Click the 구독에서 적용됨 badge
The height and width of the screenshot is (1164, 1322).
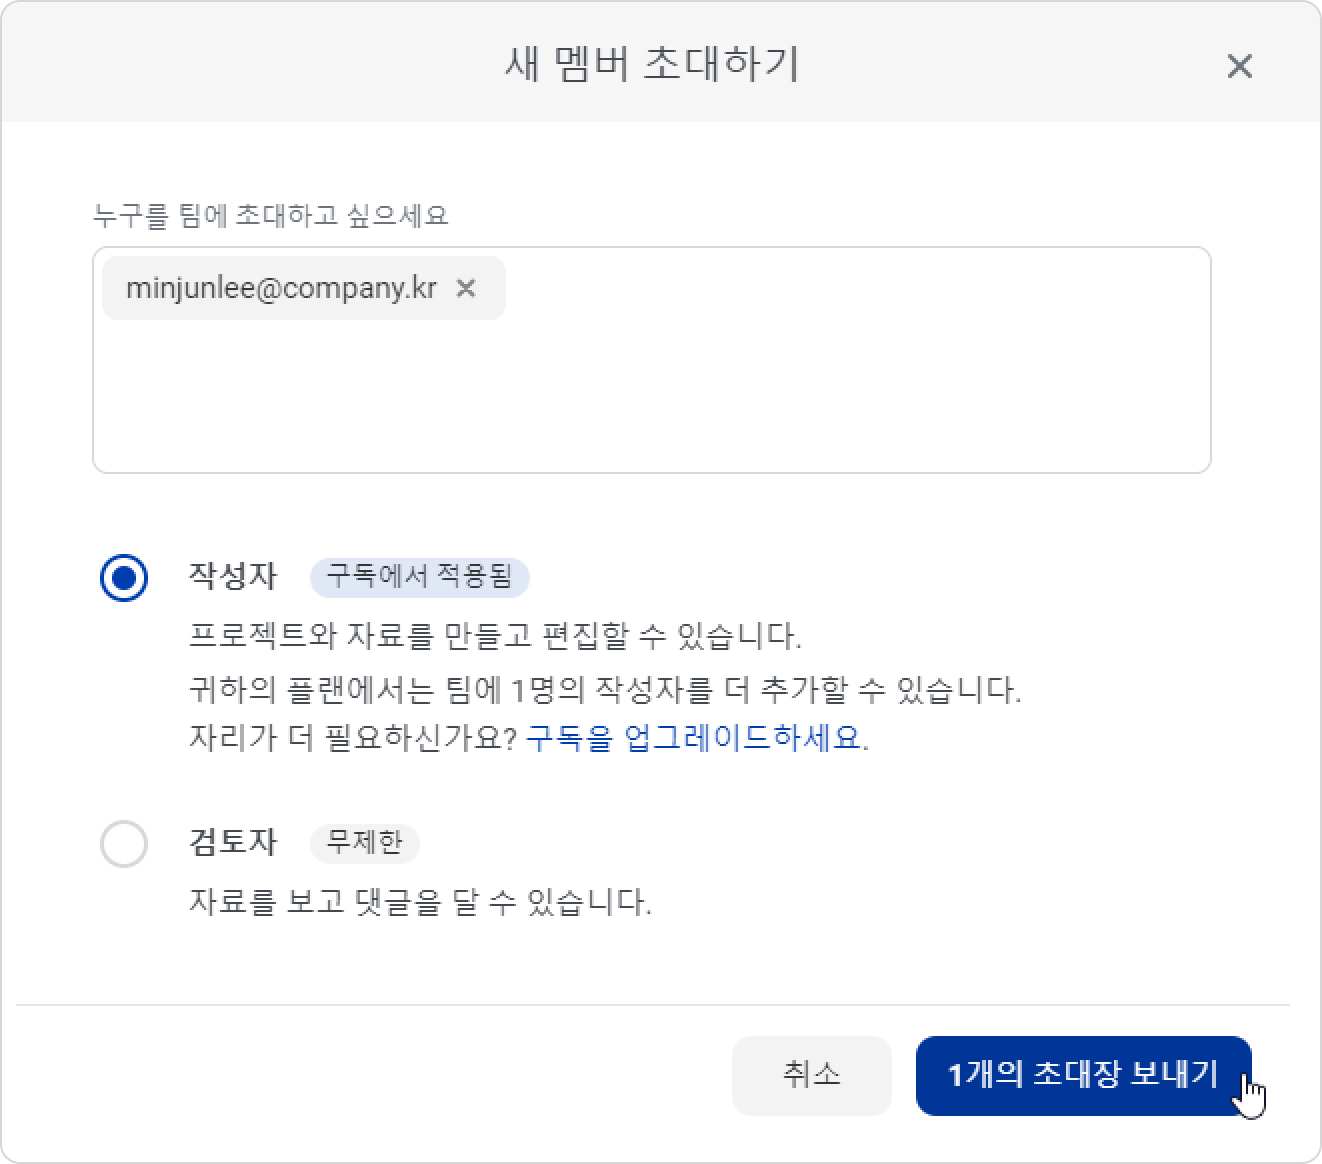419,577
